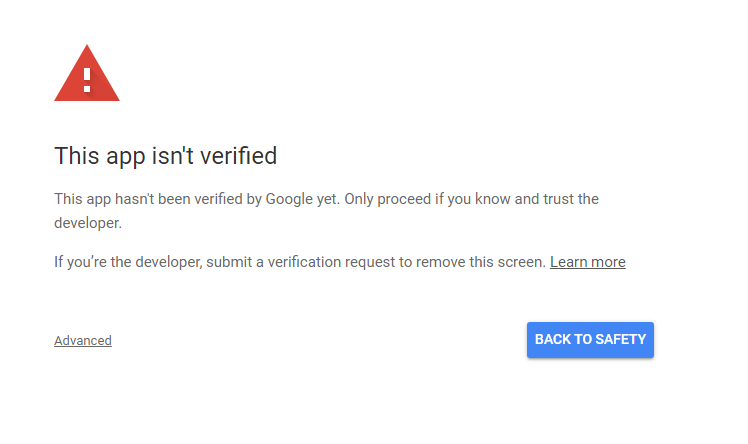Screen dimensions: 748x444
Task: Click the word "app" in the heading
Action: pos(119,156)
